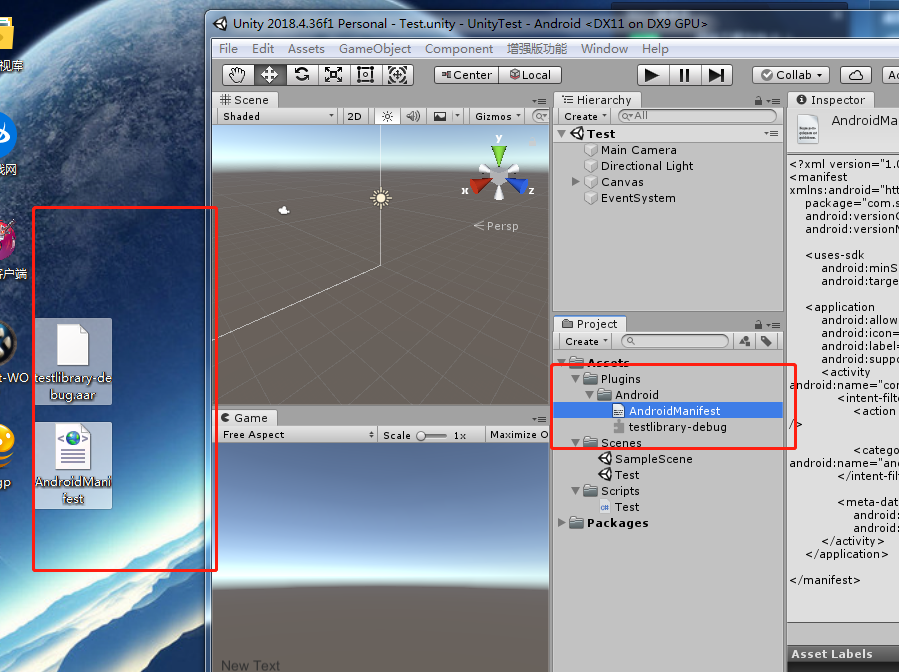Expand the Canvas object
This screenshot has width=899, height=672.
[x=576, y=182]
